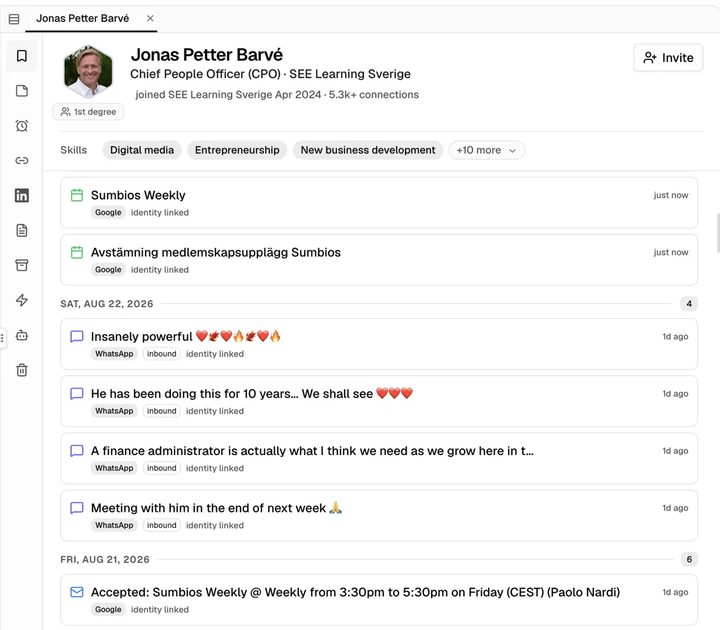720x630 pixels.
Task: Open the alarm clock reminders icon
Action: tap(22, 126)
